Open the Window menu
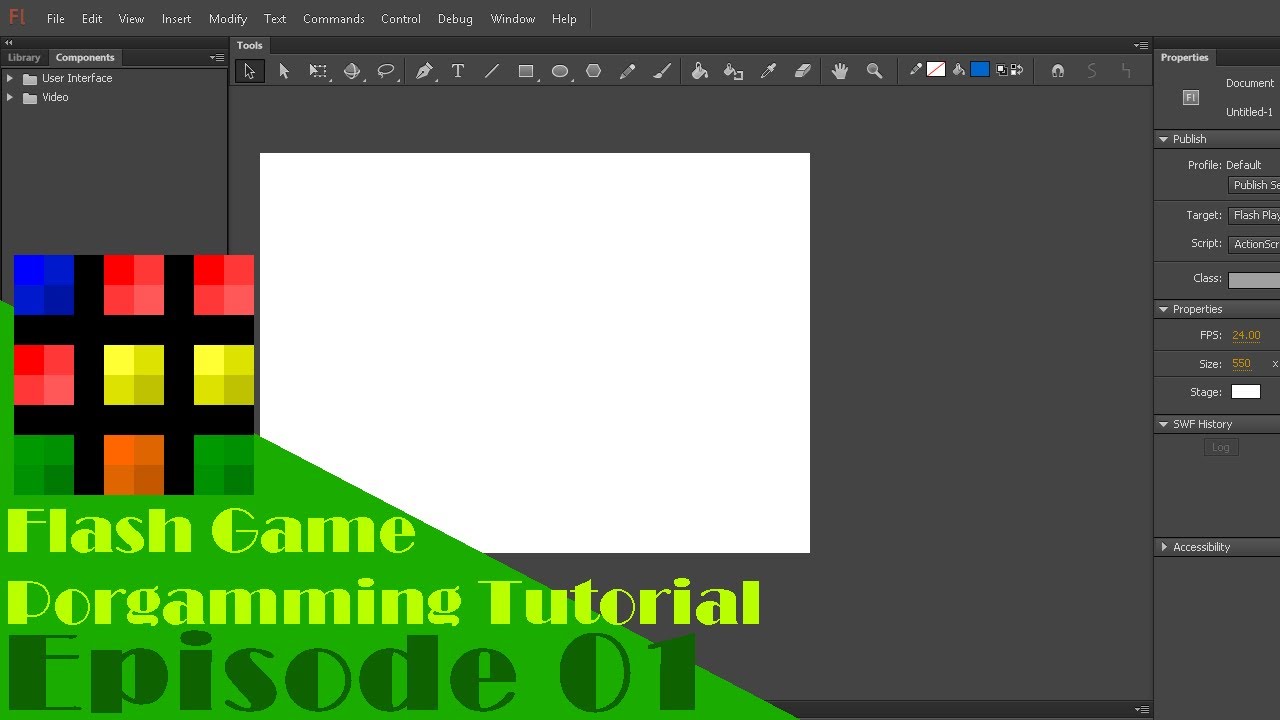Image resolution: width=1280 pixels, height=720 pixels. (x=513, y=19)
